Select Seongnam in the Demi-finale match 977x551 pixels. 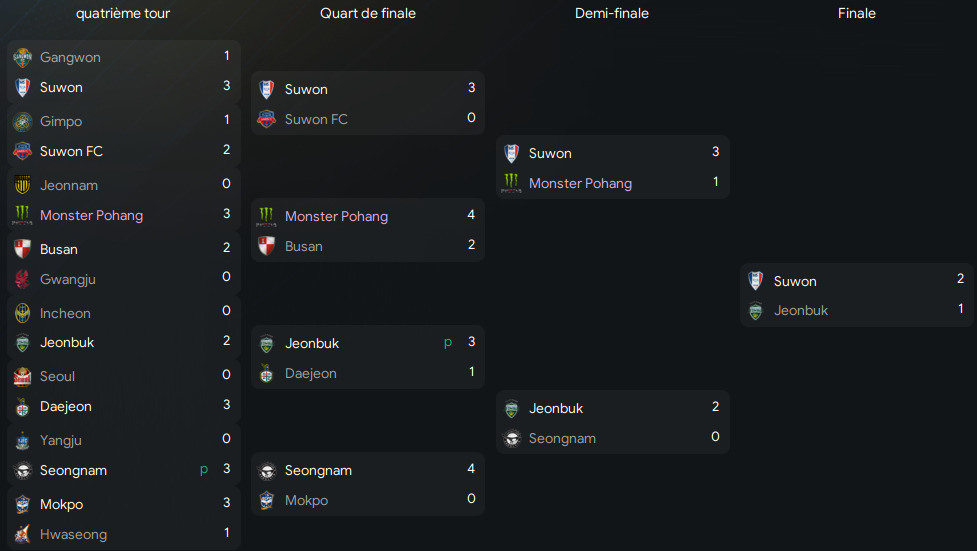(562, 439)
